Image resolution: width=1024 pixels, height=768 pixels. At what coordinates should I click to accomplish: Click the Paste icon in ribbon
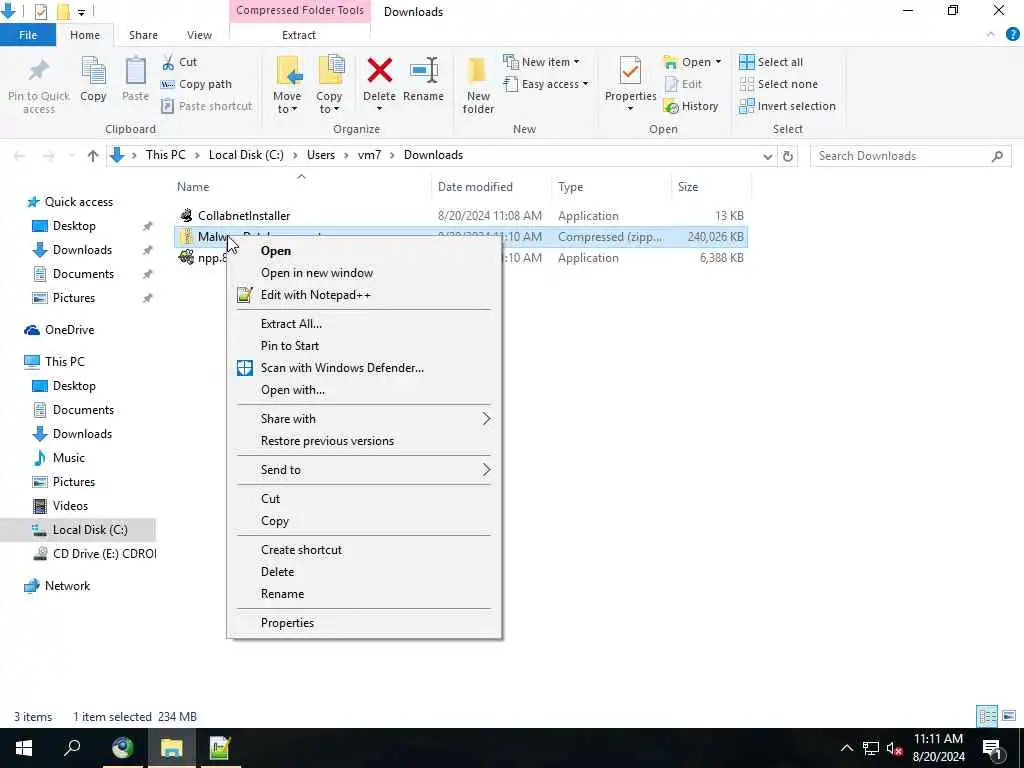pos(135,71)
